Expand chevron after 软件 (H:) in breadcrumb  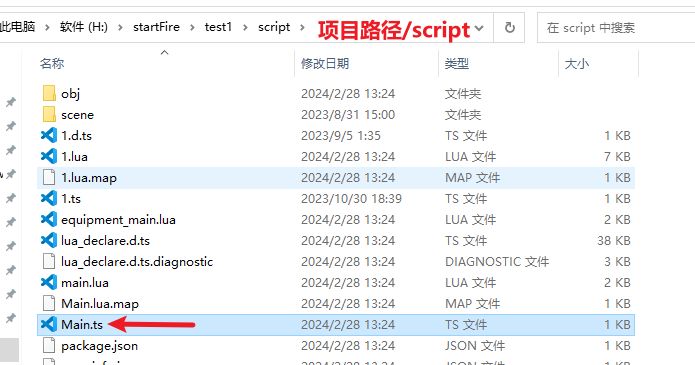point(120,27)
